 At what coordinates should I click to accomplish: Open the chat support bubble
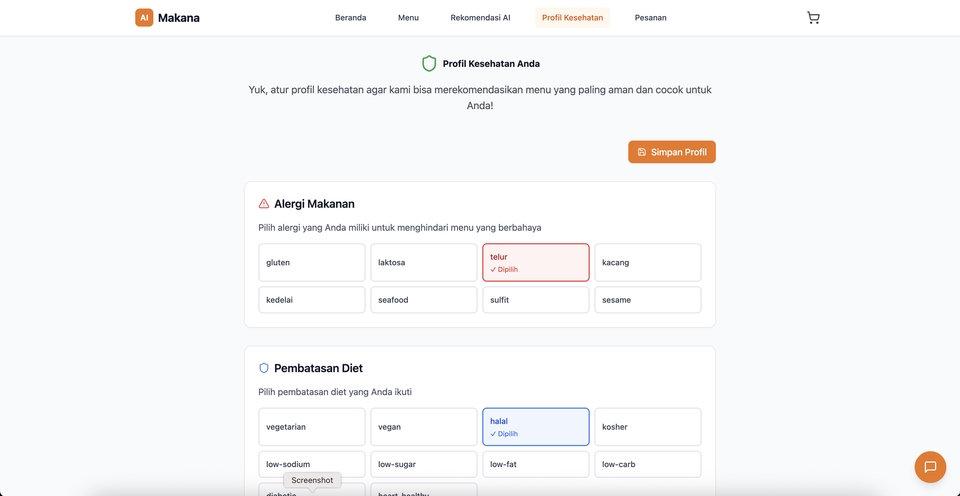[930, 467]
